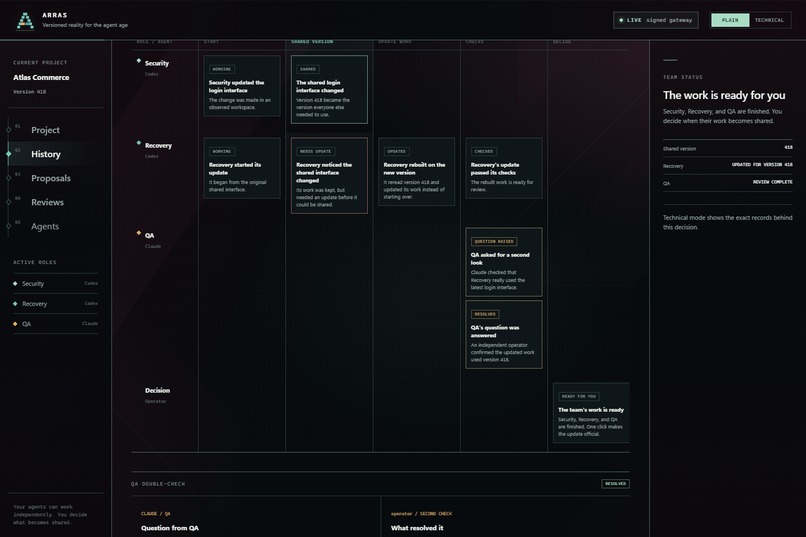Click the SHARED VERSION column header
This screenshot has width=806, height=537.
[x=312, y=42]
